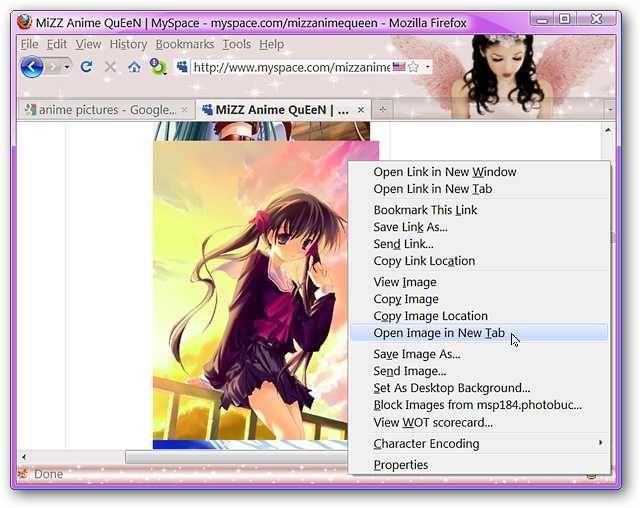Select Copy Link Location
Viewport: 640px width, 508px height.
coord(424,261)
